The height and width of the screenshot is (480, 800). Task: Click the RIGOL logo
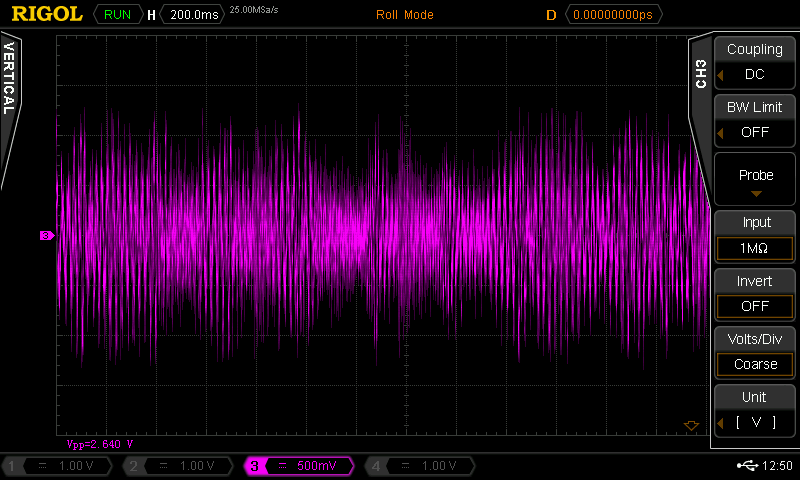pyautogui.click(x=45, y=15)
